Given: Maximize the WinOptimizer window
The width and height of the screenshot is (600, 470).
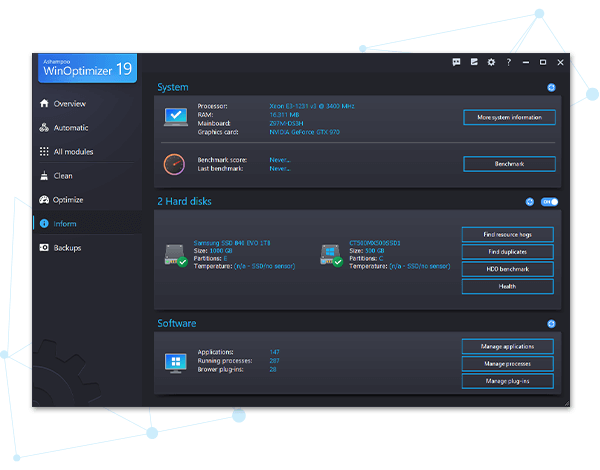Looking at the screenshot, I should 543,62.
